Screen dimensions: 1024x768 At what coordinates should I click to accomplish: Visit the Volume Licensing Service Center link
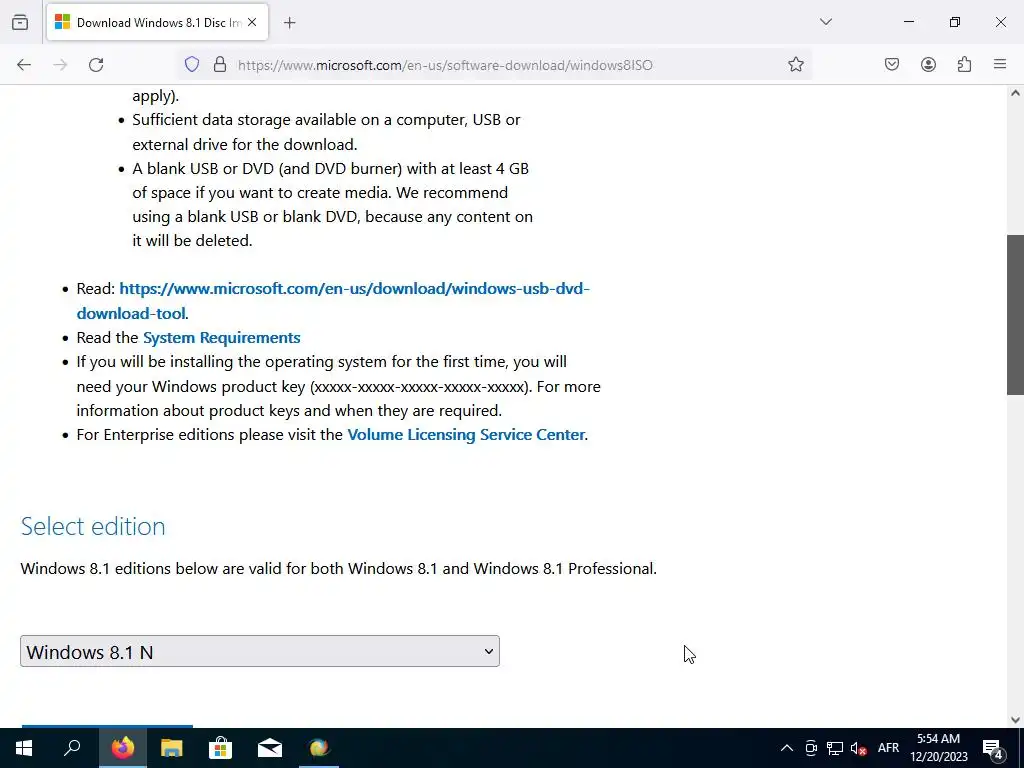[466, 435]
